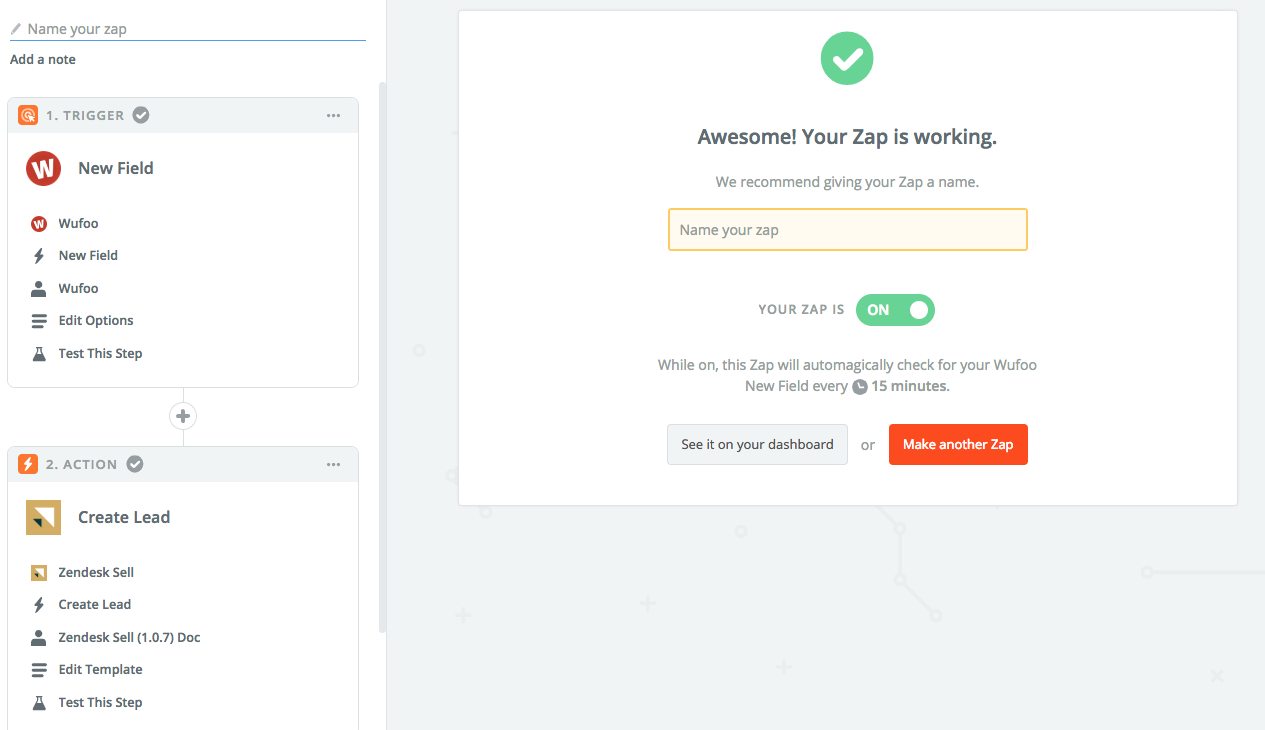
Task: Click the clock icon next to 15 minutes
Action: [859, 387]
